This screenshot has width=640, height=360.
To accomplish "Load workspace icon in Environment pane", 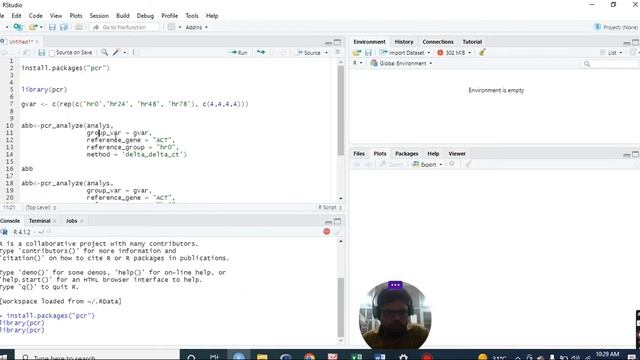I will pos(357,53).
